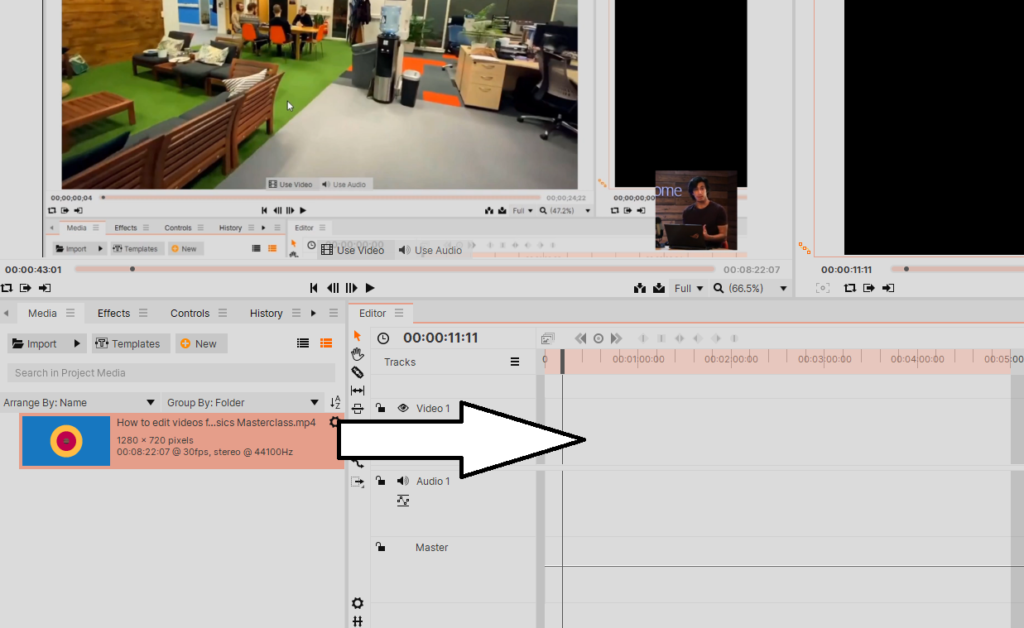Open the Tracks options hamburger menu

[515, 362]
